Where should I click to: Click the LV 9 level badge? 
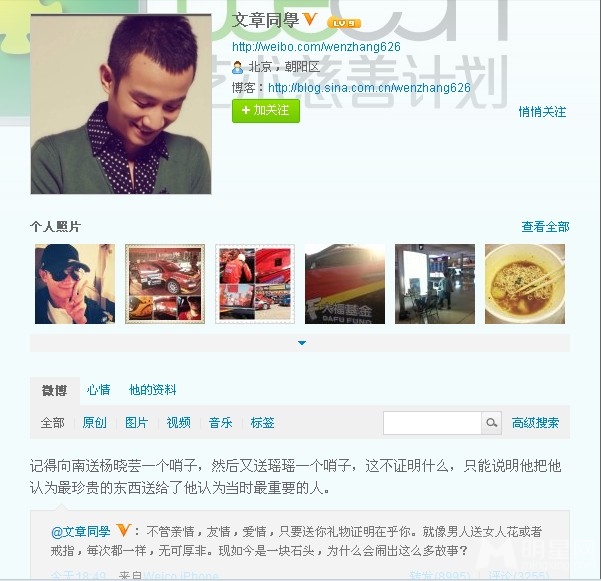pyautogui.click(x=344, y=23)
